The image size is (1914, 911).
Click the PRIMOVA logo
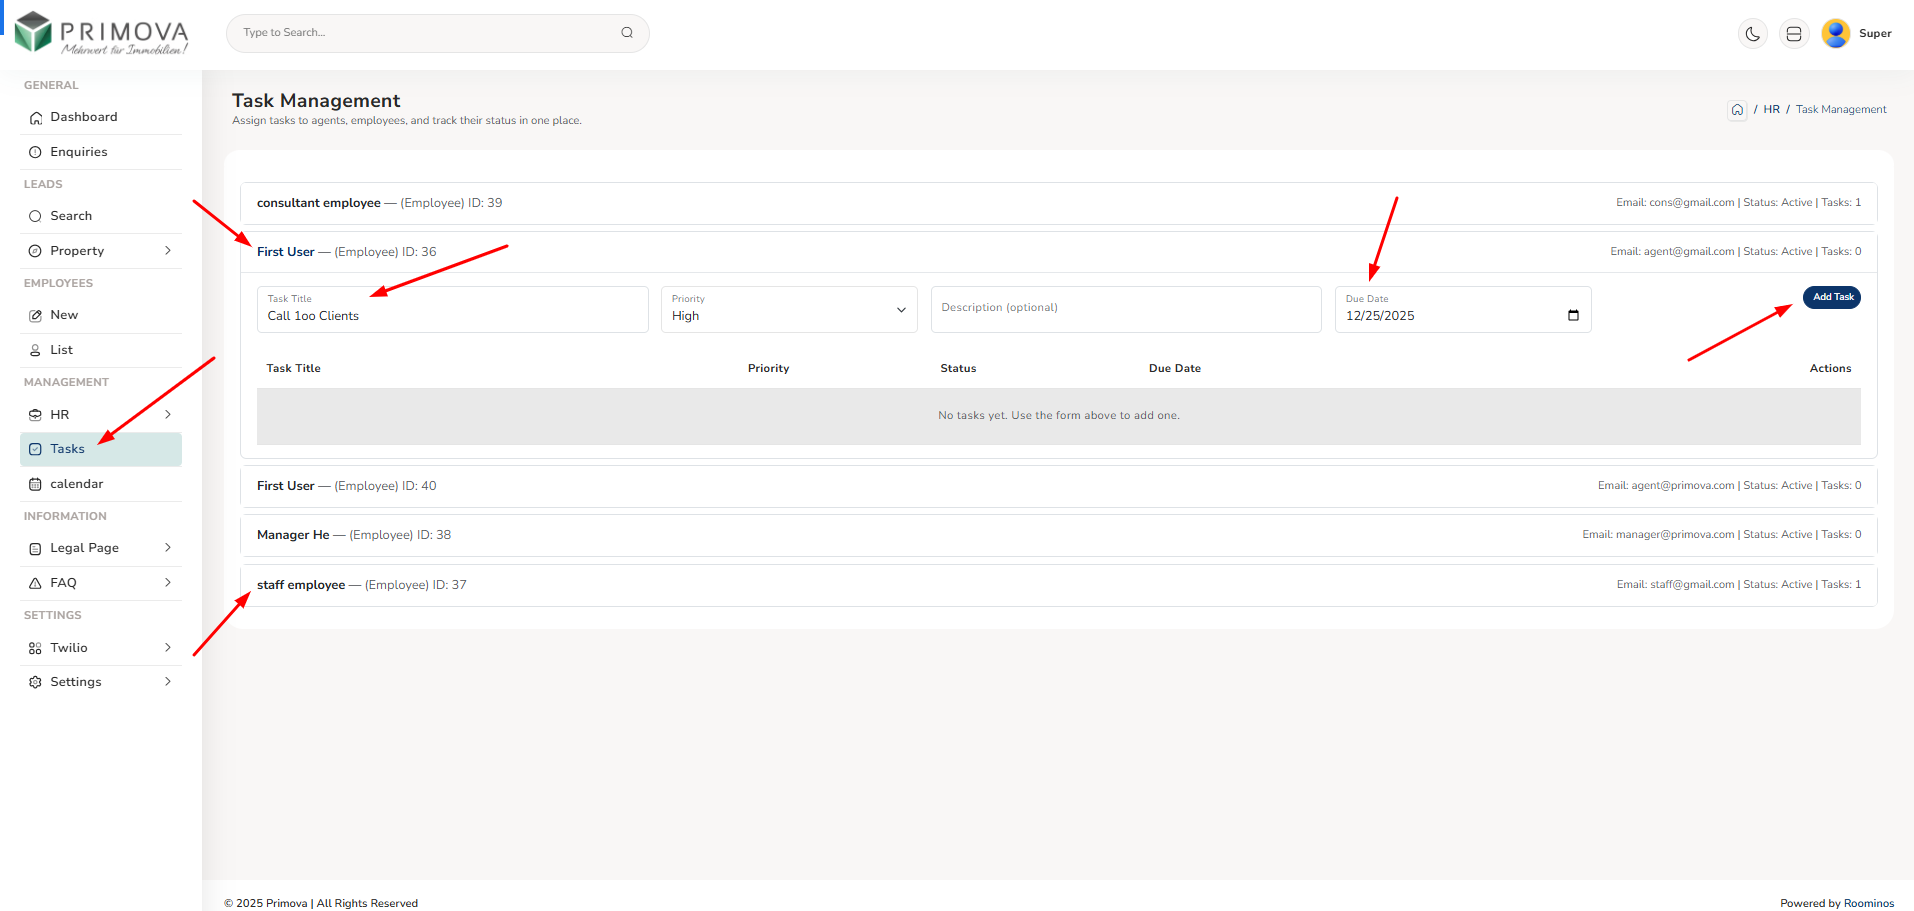pos(101,34)
